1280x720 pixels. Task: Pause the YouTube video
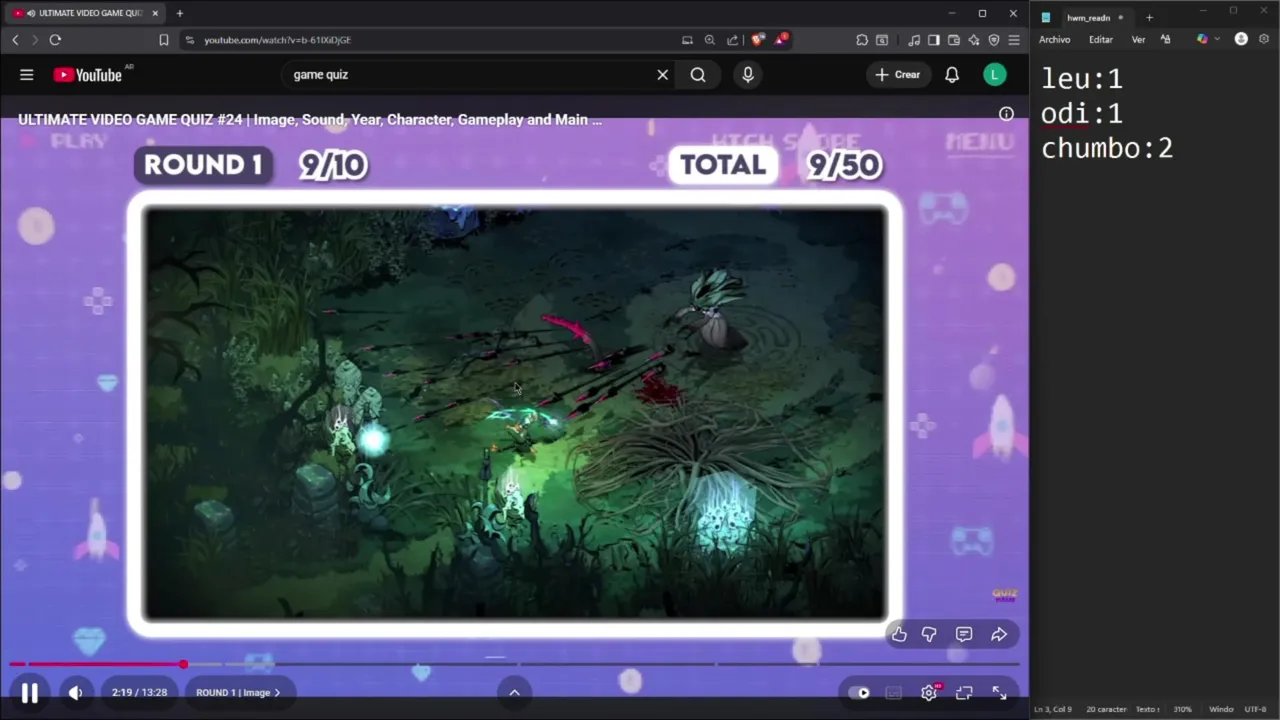29,692
